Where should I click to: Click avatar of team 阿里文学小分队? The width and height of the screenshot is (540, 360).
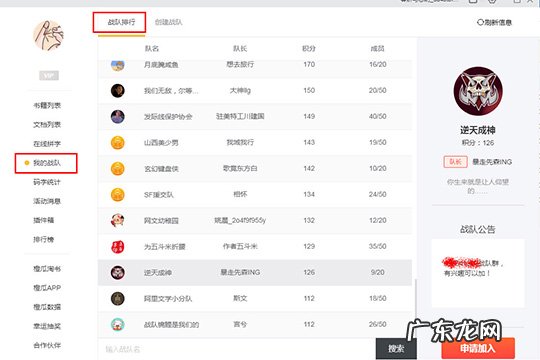click(117, 299)
